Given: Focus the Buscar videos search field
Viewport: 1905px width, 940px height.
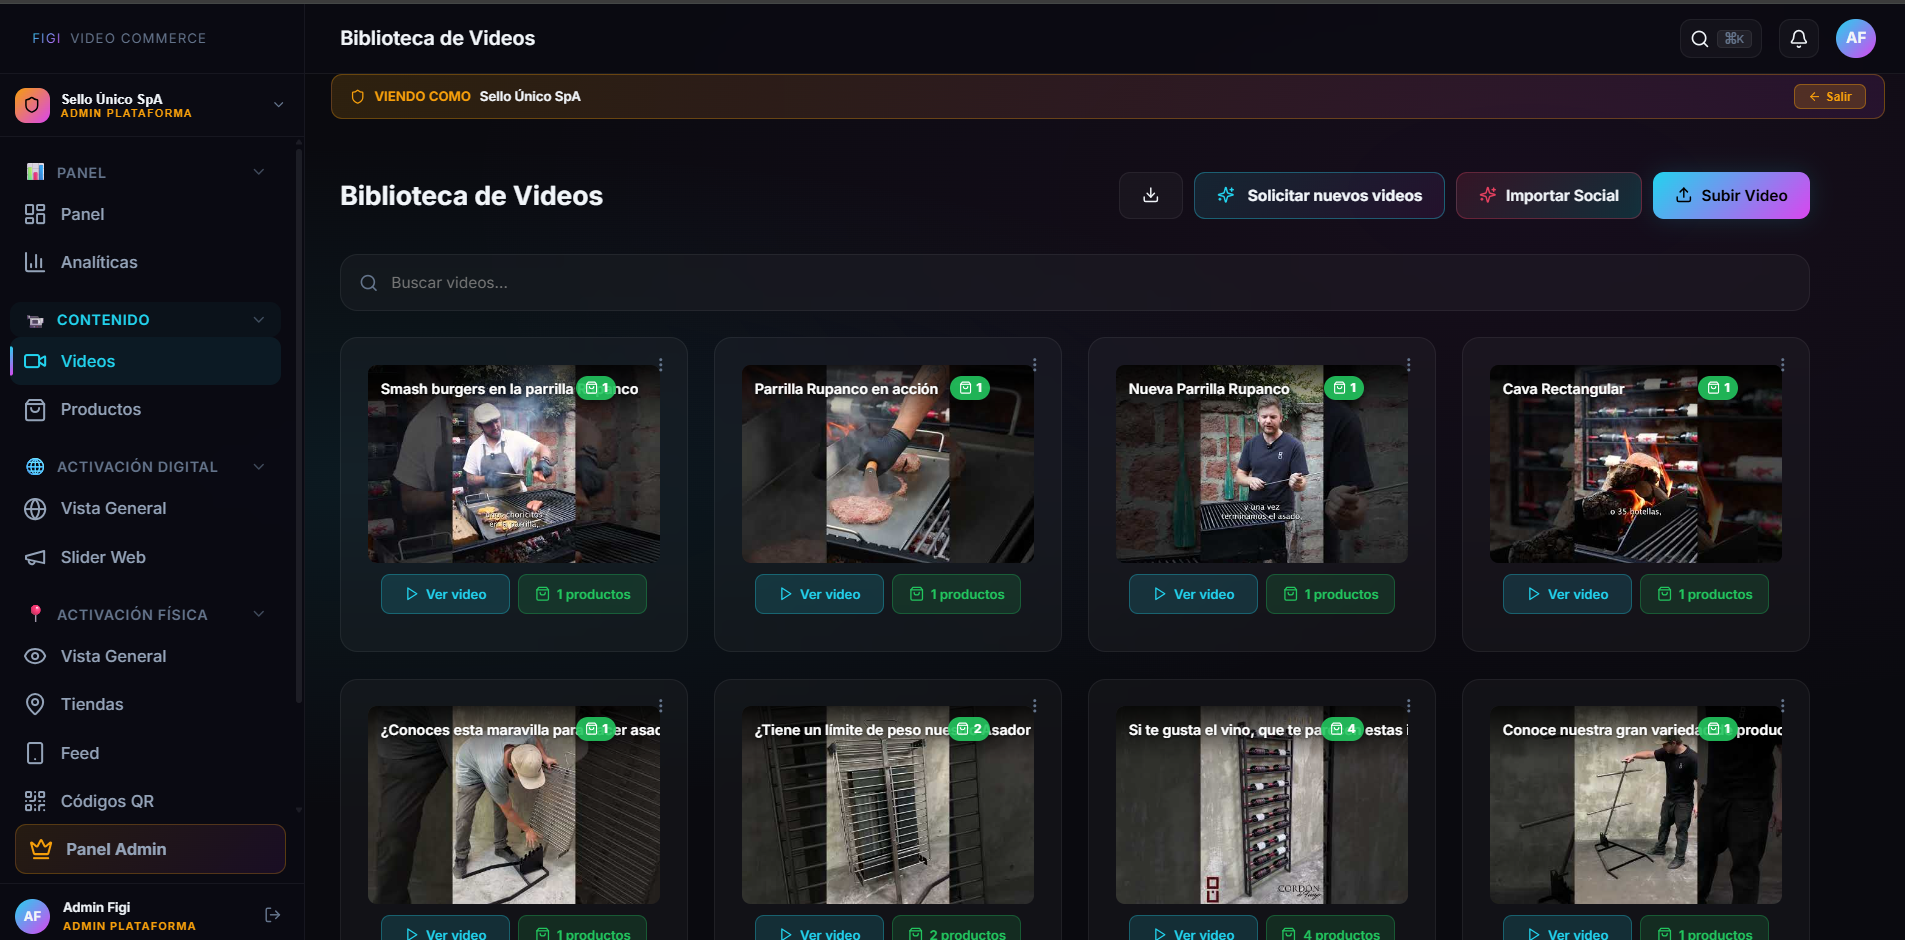Looking at the screenshot, I should [x=1074, y=283].
